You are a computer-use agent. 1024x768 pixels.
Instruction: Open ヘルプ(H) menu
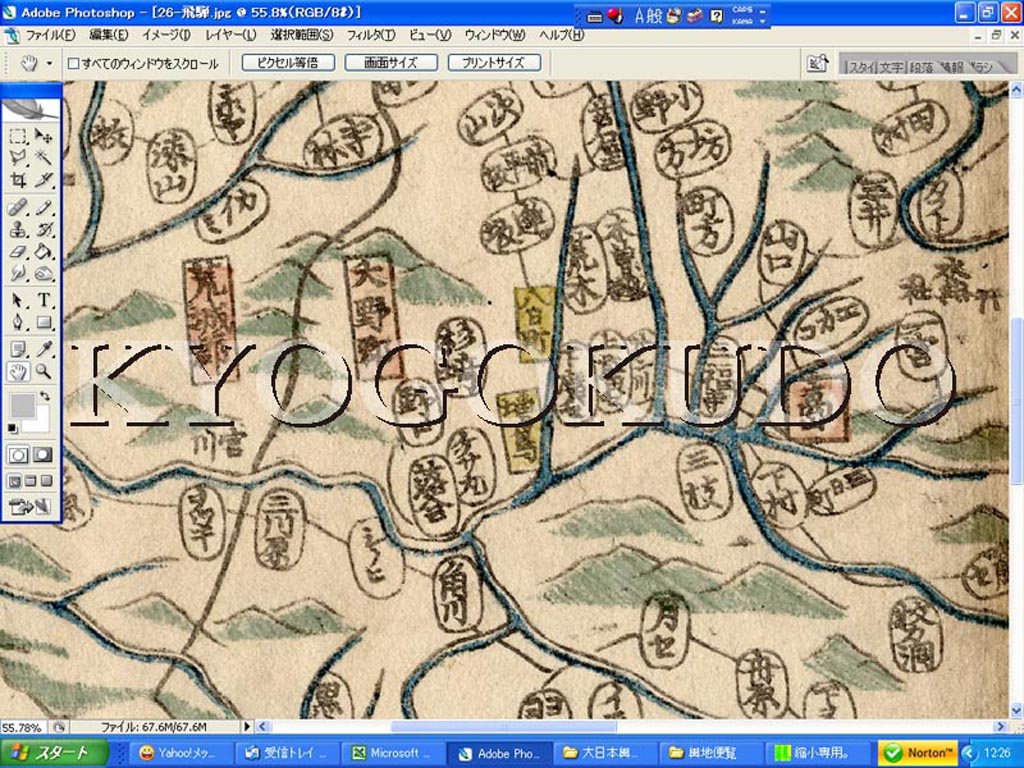[562, 35]
